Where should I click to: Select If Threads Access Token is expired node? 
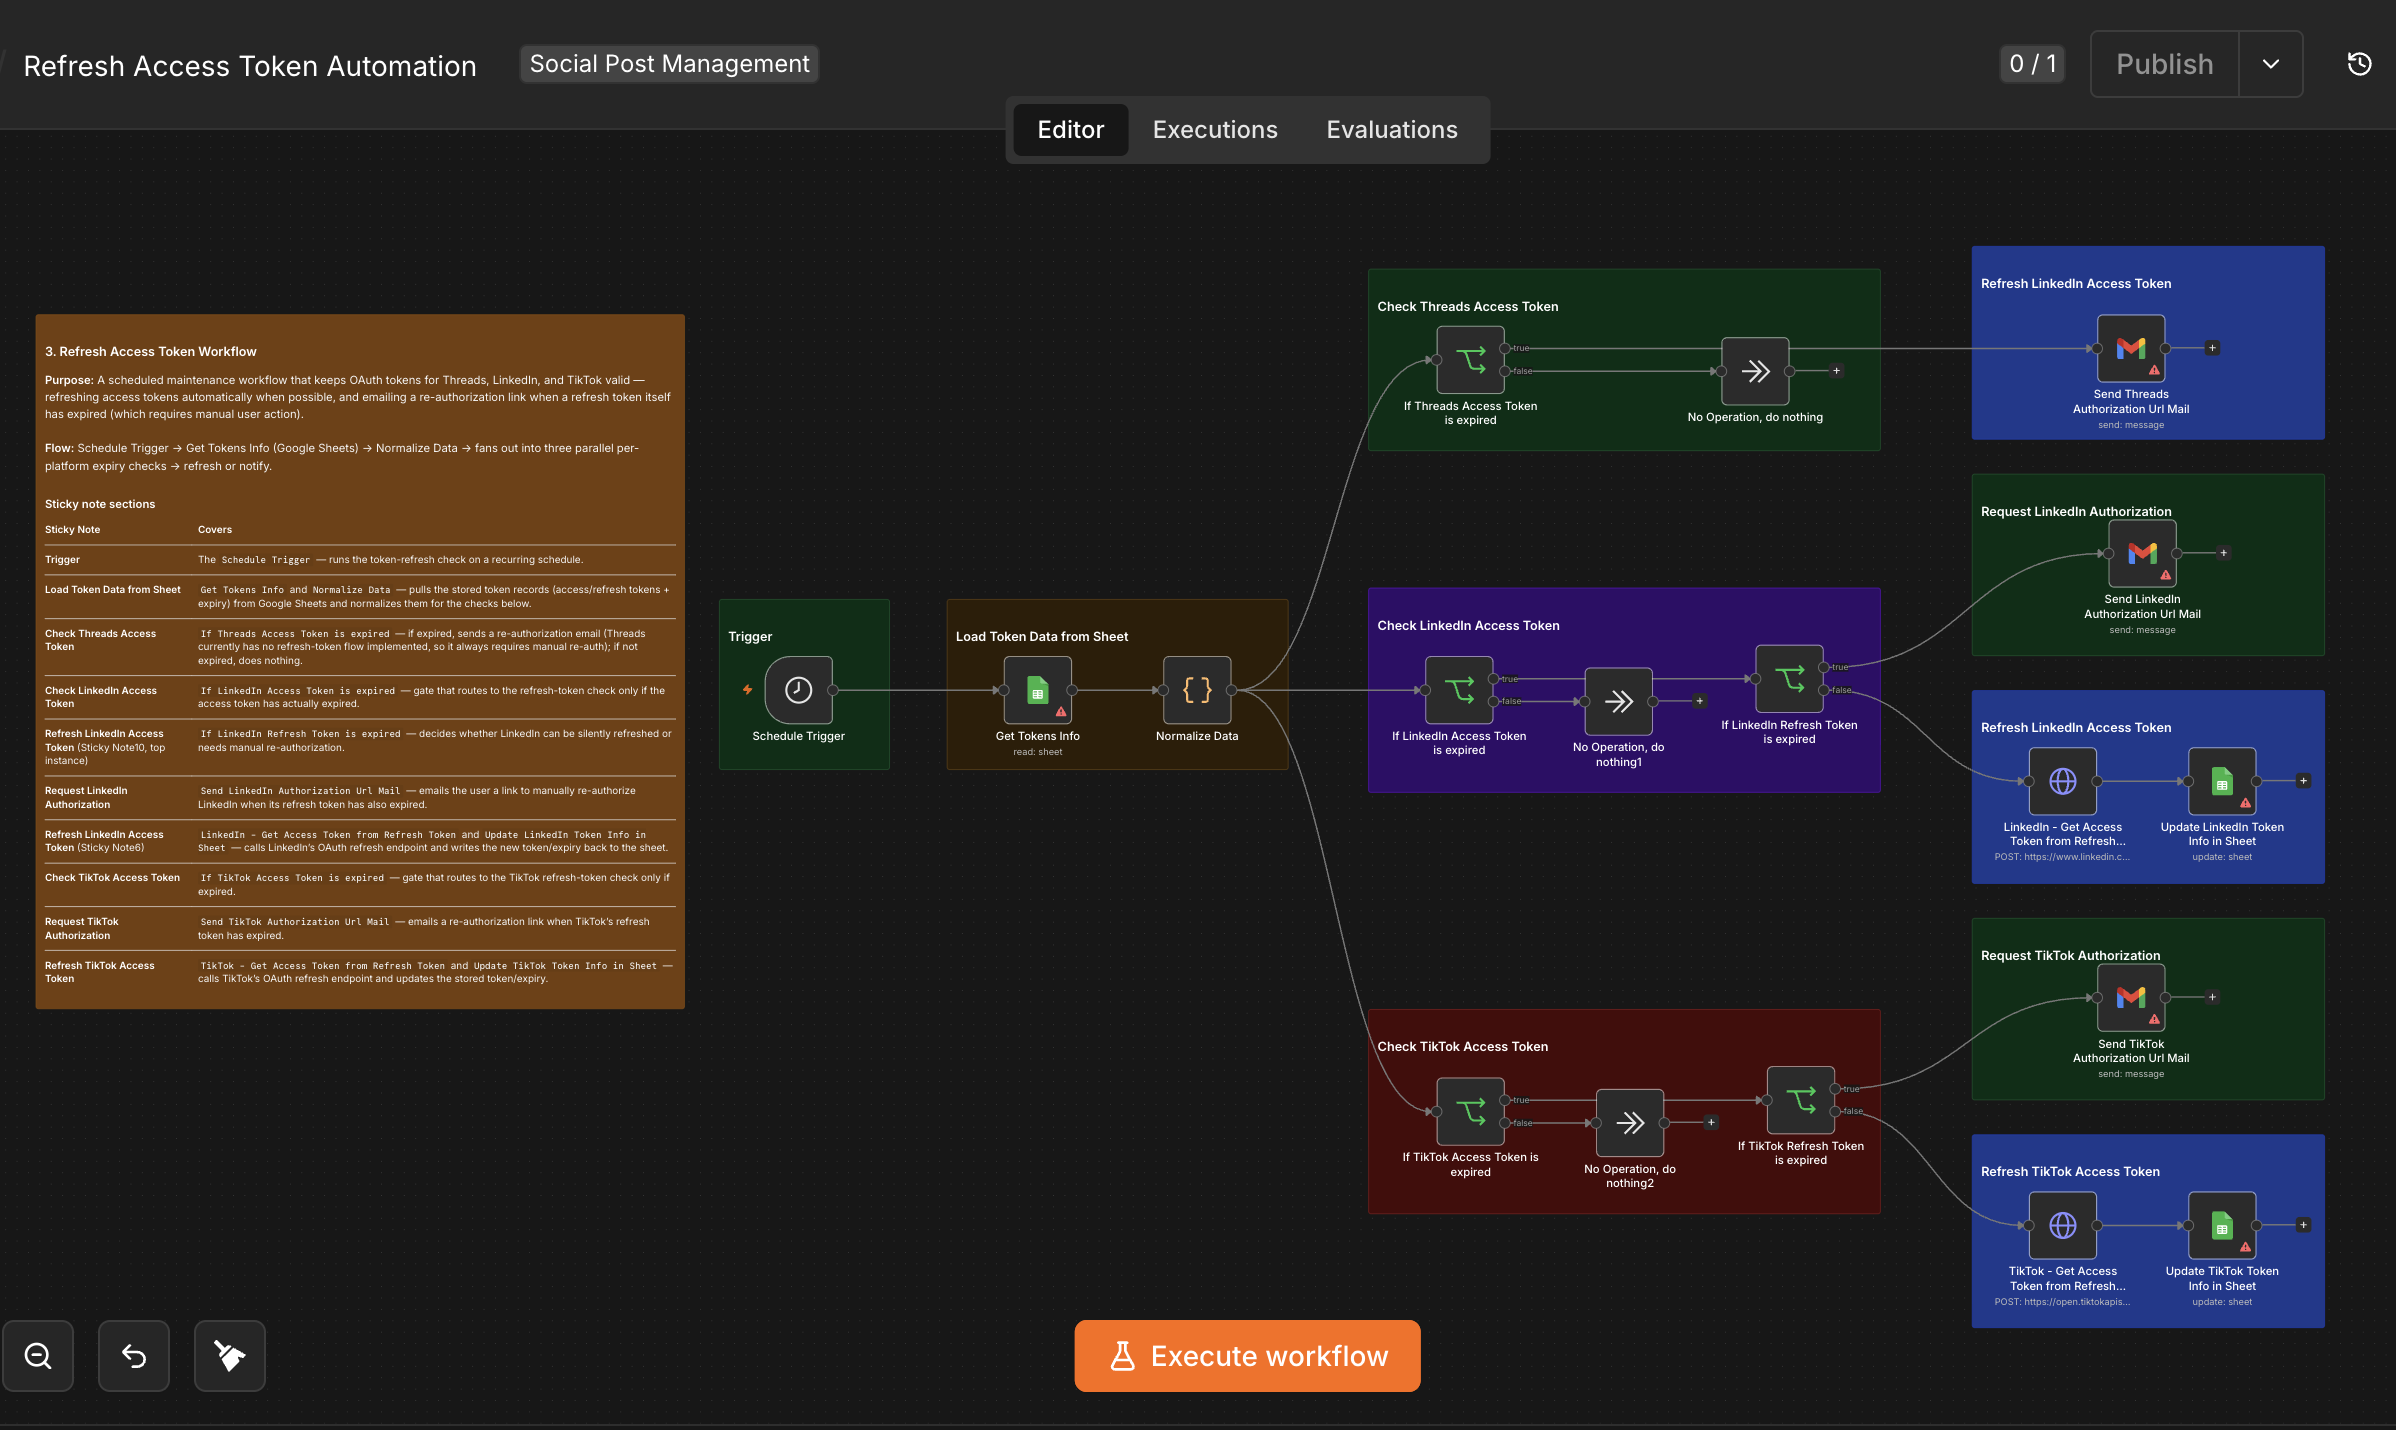pyautogui.click(x=1470, y=360)
